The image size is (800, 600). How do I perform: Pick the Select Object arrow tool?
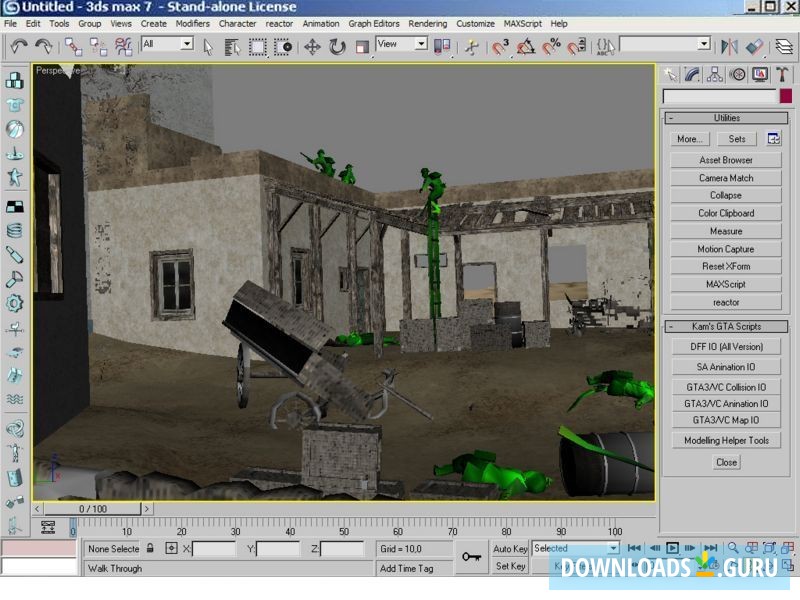[x=208, y=47]
